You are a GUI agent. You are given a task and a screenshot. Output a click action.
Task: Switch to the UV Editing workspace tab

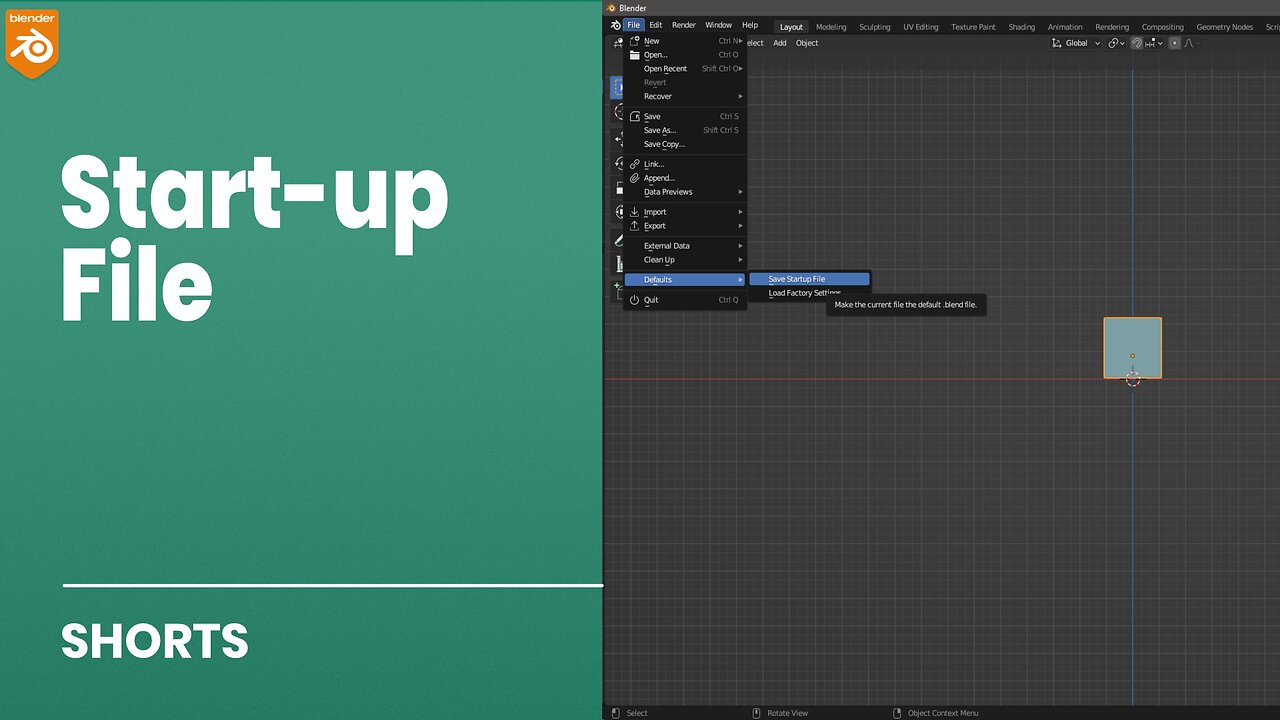(x=921, y=27)
